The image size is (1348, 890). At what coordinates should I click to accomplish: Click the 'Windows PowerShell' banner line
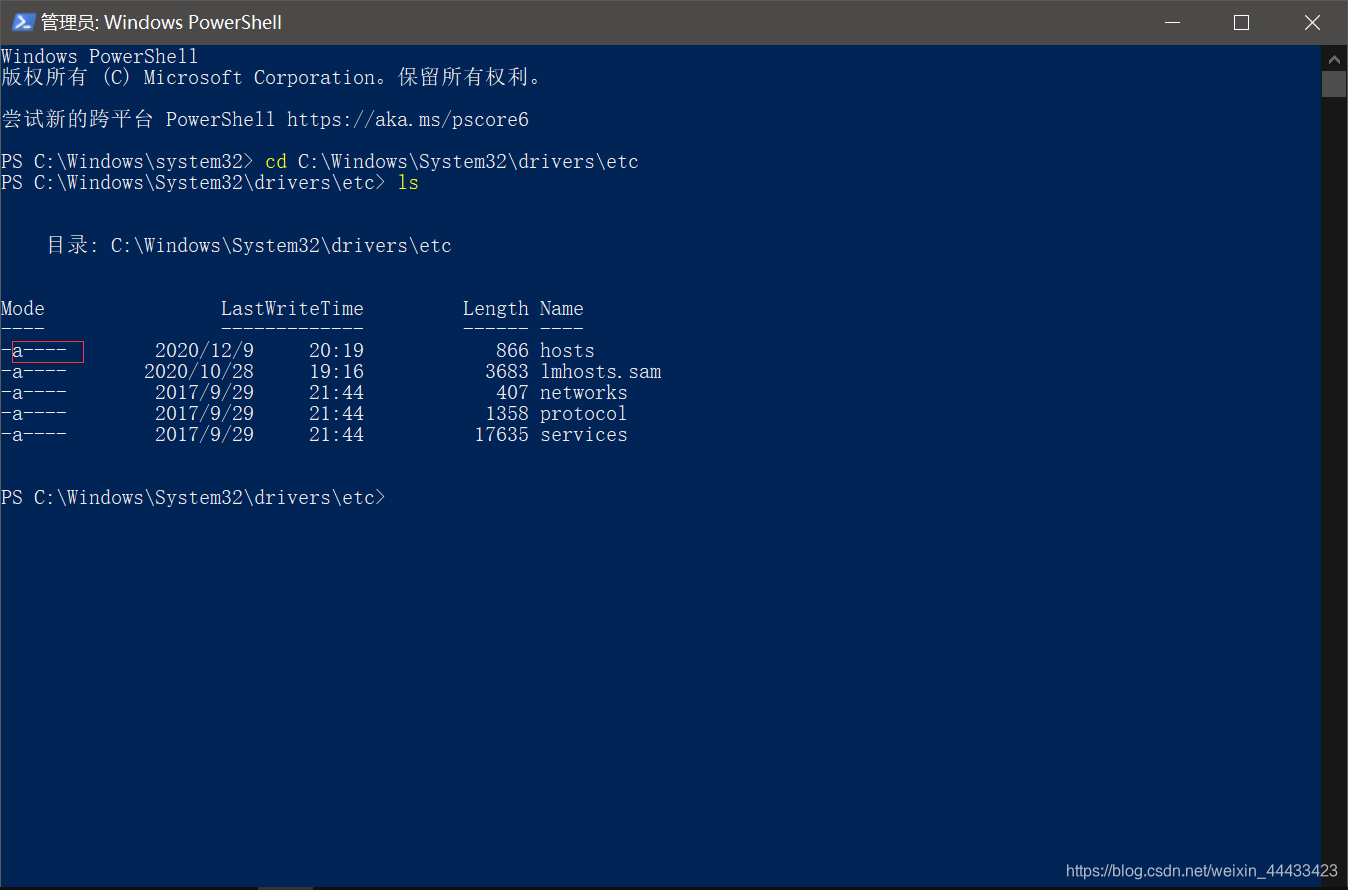click(x=100, y=57)
